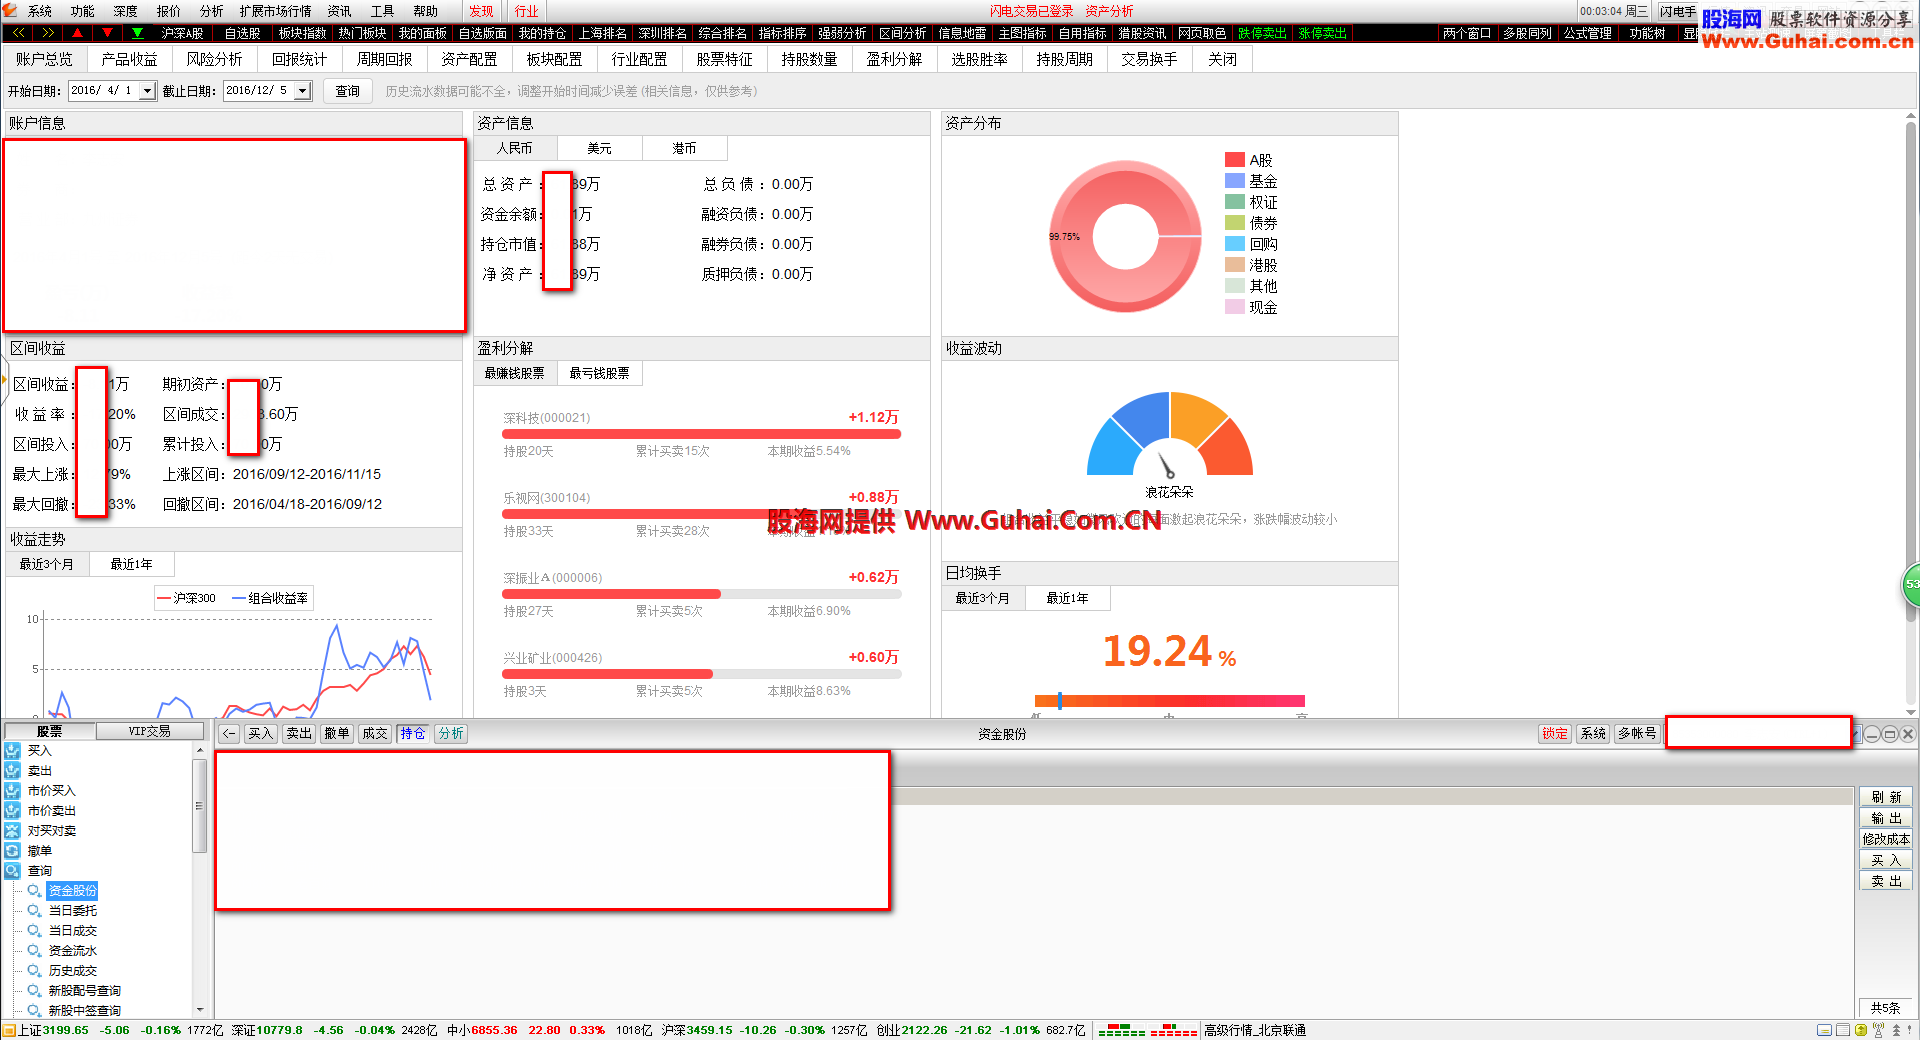Select 沪深300 legend toggle in chart

click(187, 598)
